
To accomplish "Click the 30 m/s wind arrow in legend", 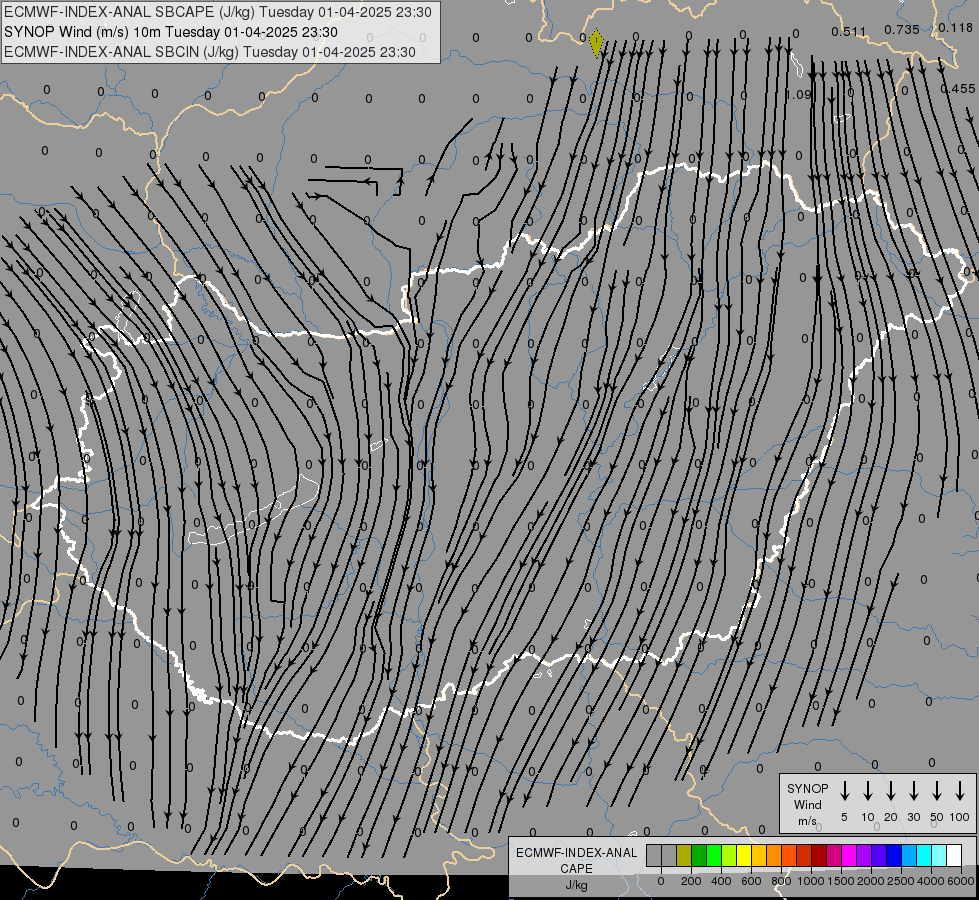I will (914, 791).
